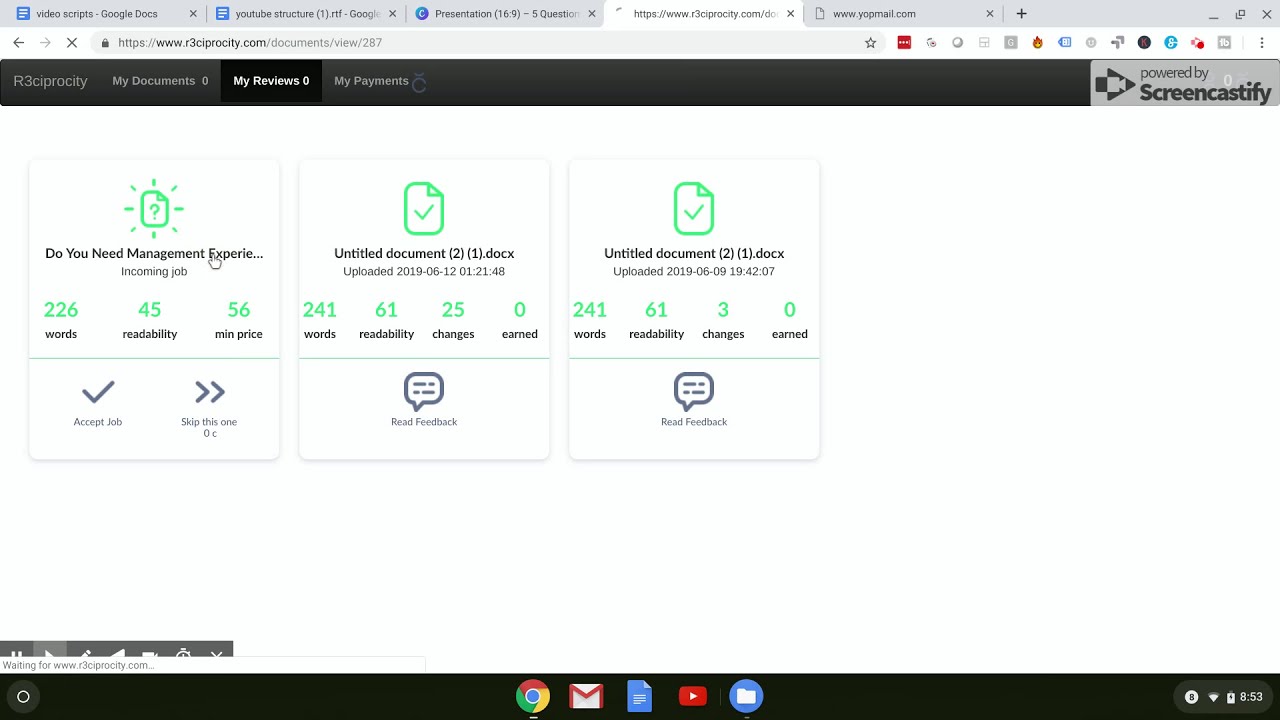Click the Incoming job label
The width and height of the screenshot is (1280, 720).
click(x=154, y=271)
